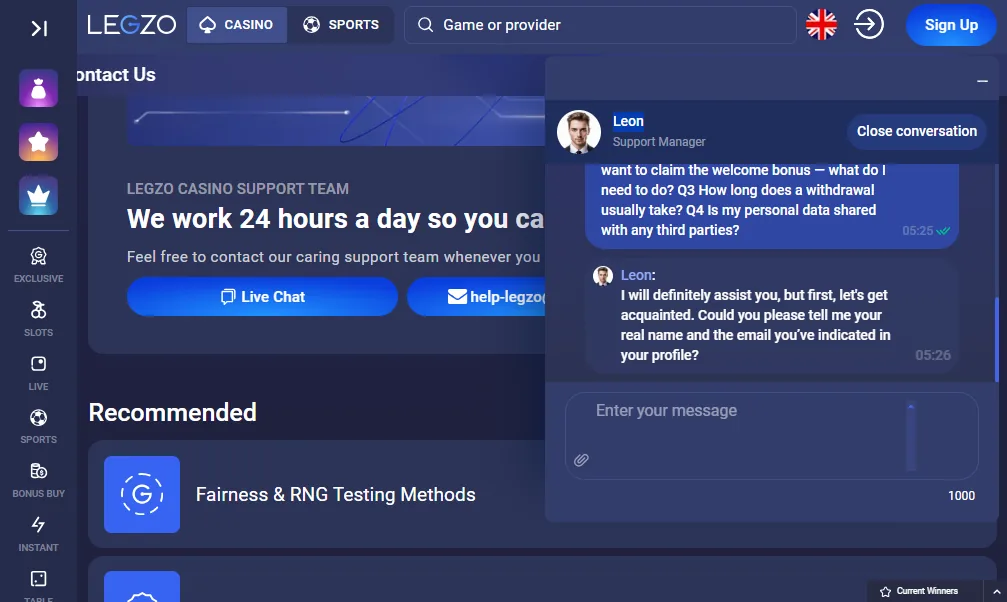The width and height of the screenshot is (1007, 602).
Task: Click the Live Chat button
Action: (262, 297)
